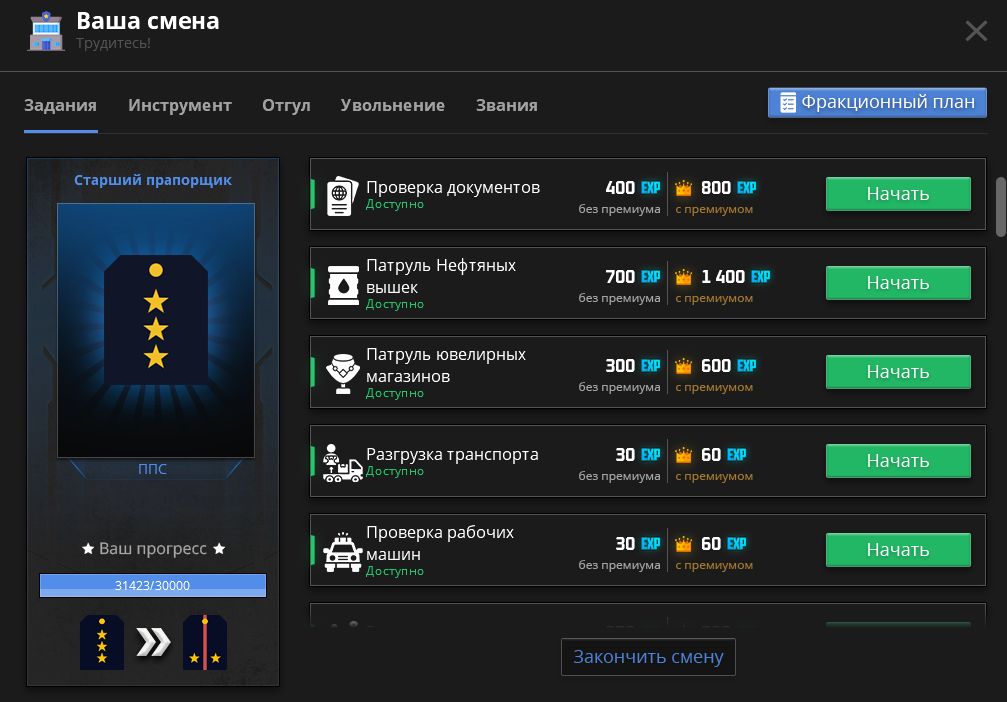Screen dimensions: 1007x702
Task: Click the task list vertical scrollbar
Action: pos(1000,206)
